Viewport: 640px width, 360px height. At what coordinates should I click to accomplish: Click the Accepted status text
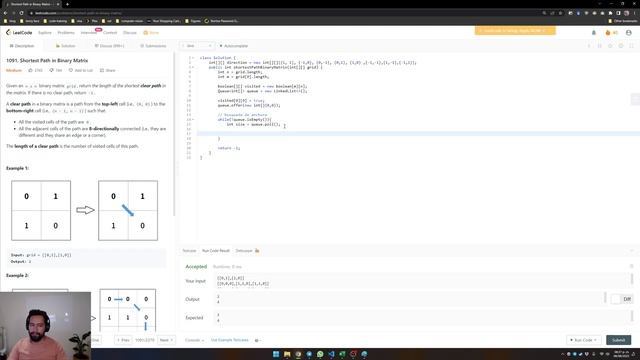coord(196,267)
